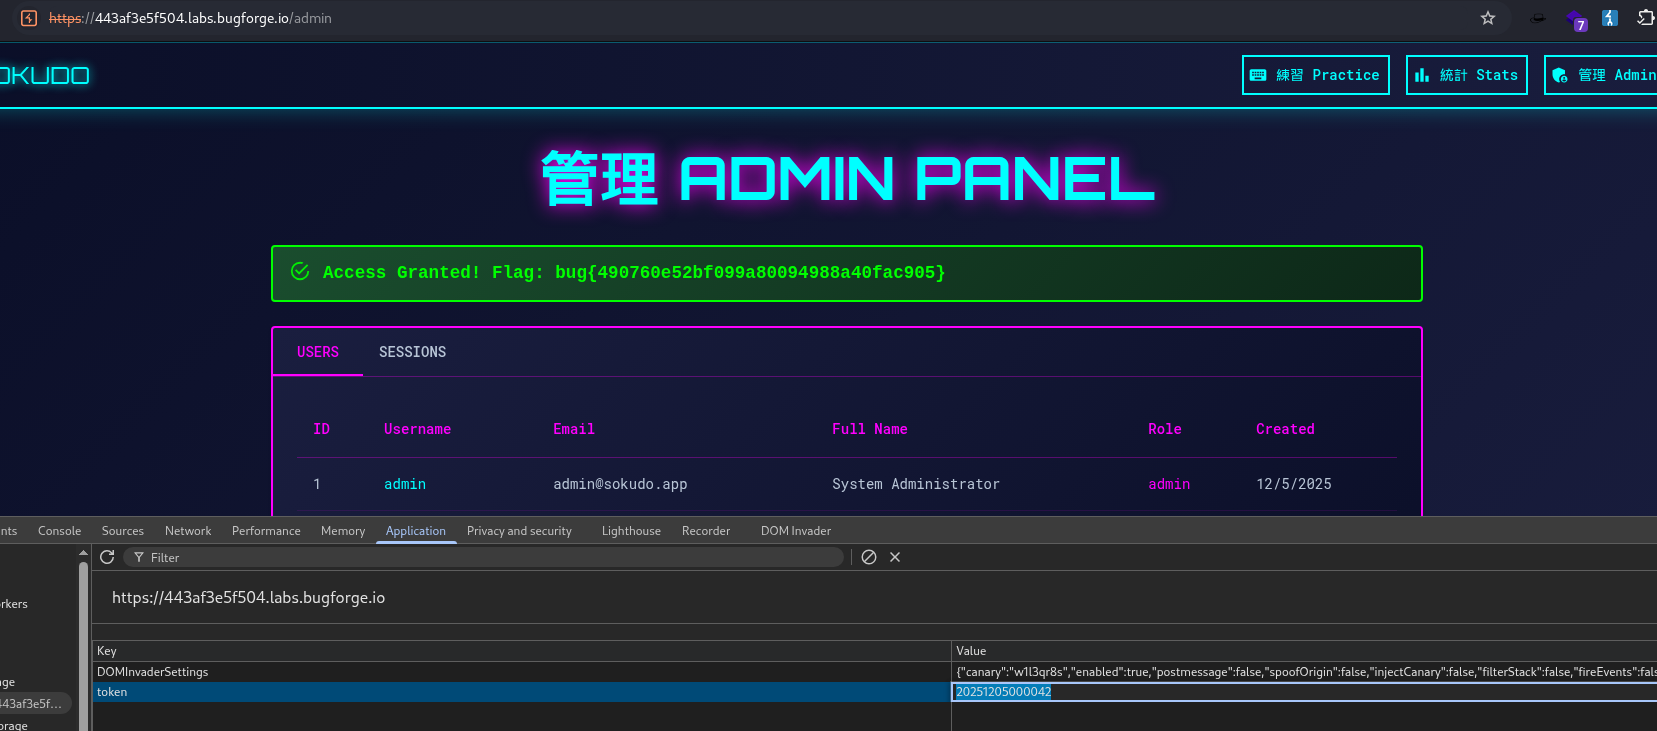Select the token key cell

pyautogui.click(x=522, y=692)
